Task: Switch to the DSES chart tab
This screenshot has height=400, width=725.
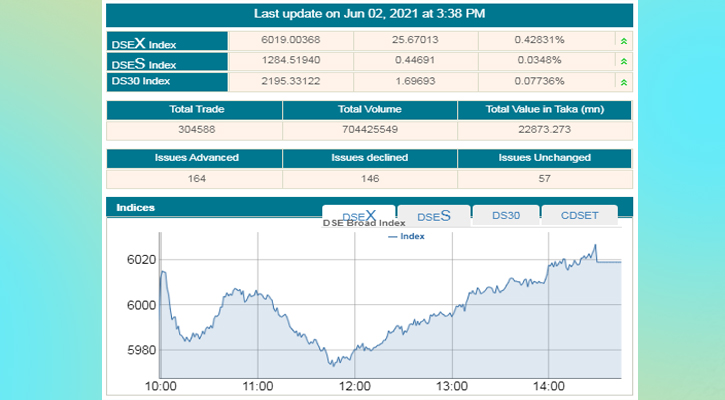Action: pos(434,215)
